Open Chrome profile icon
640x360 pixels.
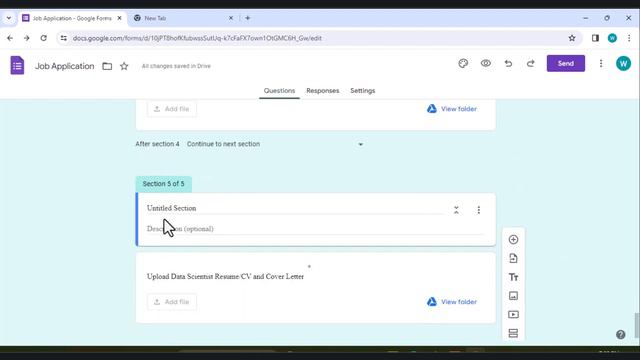pyautogui.click(x=612, y=38)
